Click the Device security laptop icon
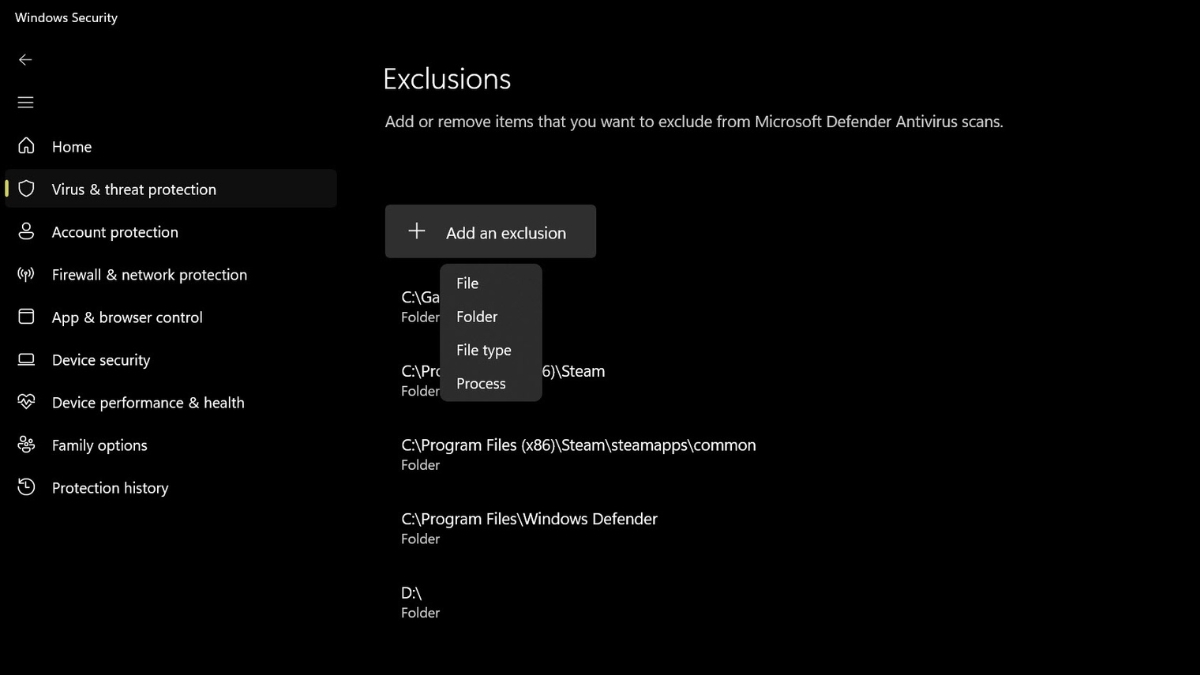 27,360
